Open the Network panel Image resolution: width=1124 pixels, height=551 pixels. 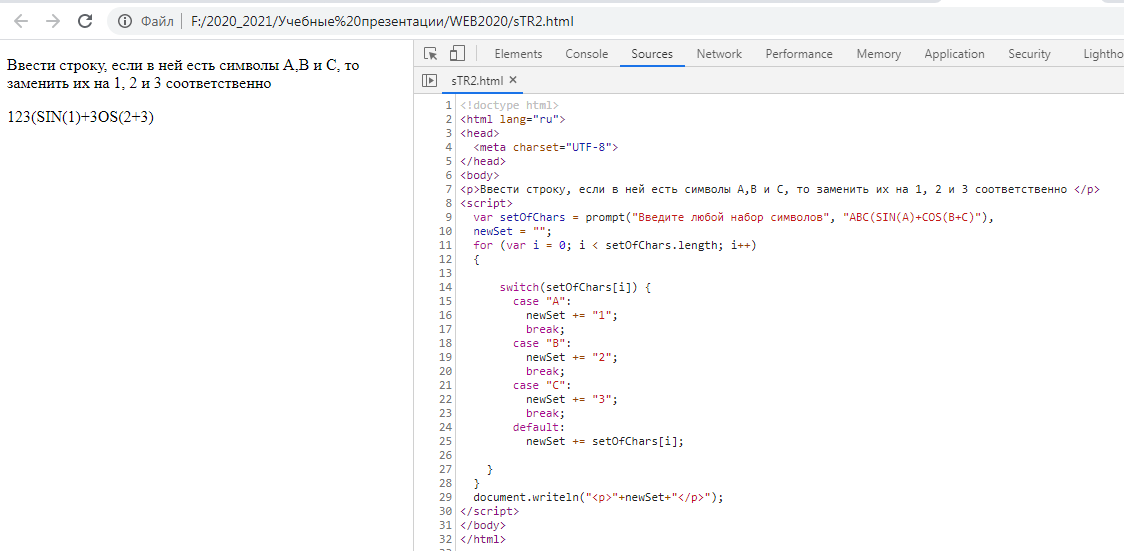coord(719,54)
